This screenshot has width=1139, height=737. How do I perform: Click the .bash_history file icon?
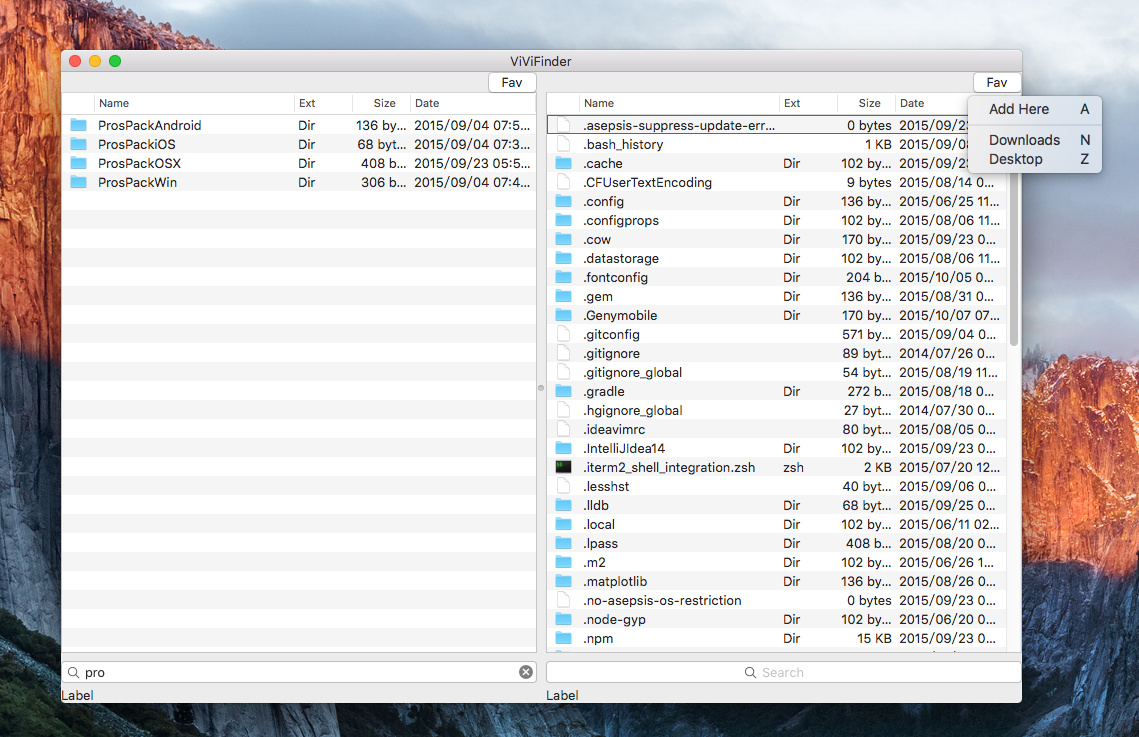[x=564, y=144]
